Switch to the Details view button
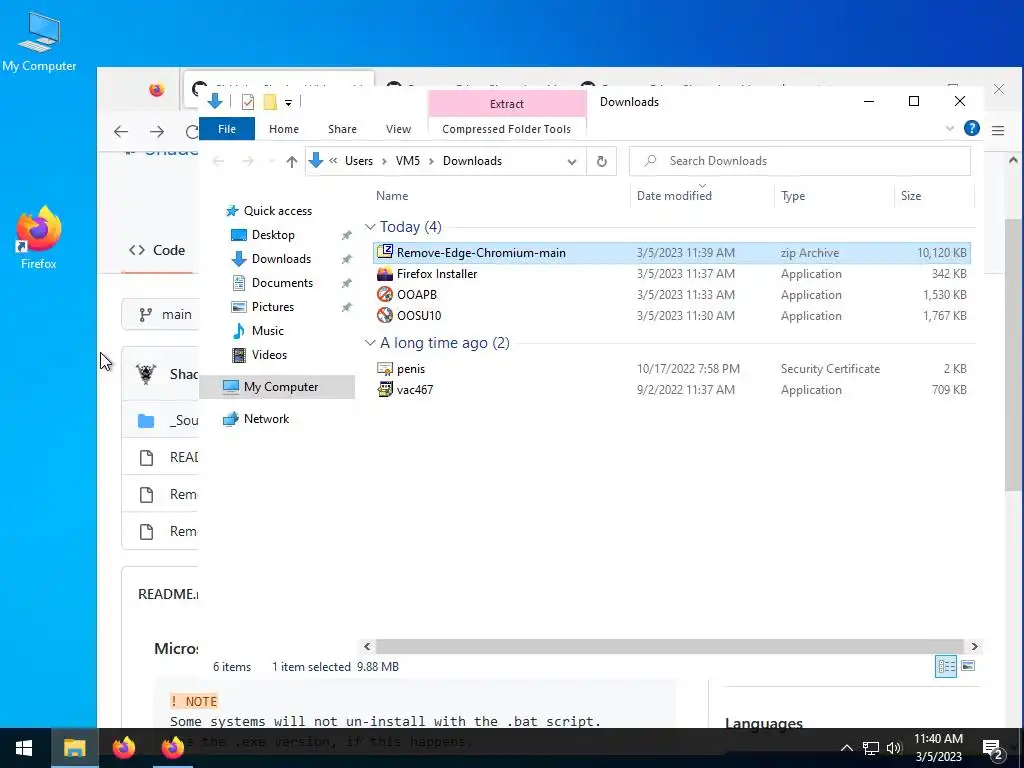 pos(946,666)
